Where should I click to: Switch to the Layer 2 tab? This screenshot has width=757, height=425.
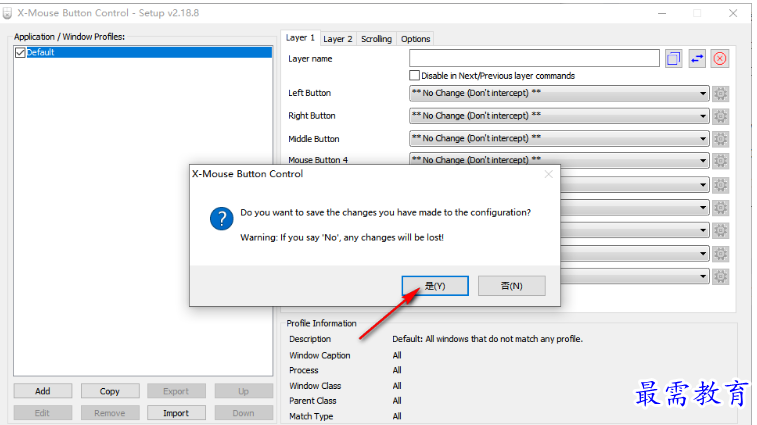point(337,39)
